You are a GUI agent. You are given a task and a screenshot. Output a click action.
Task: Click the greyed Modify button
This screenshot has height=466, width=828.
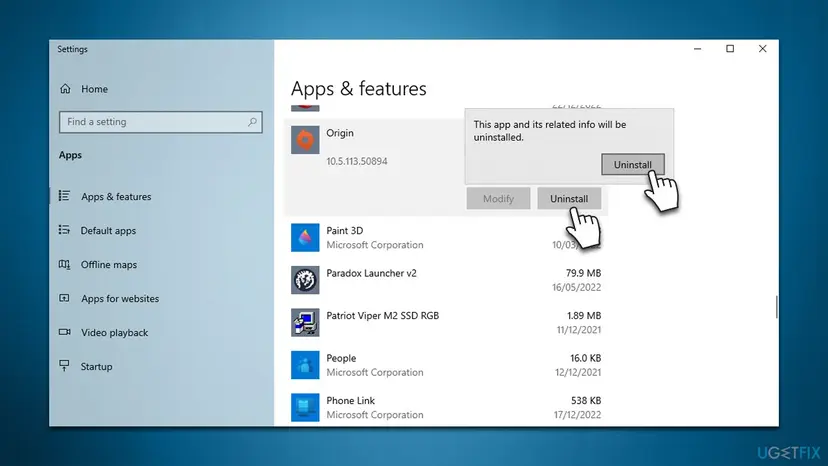coord(498,199)
